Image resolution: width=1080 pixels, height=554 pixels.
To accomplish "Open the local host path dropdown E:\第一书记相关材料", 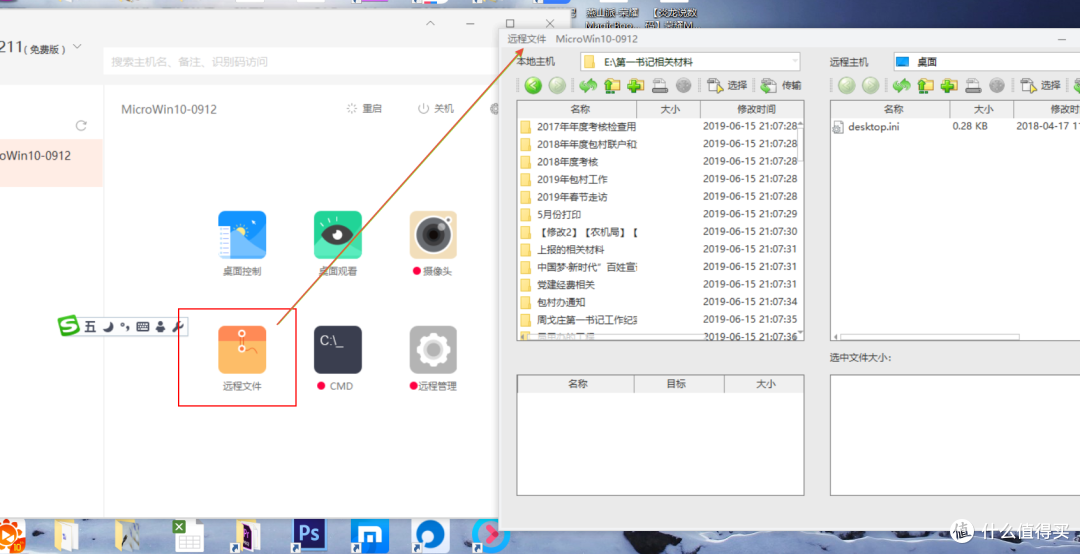I will 690,62.
